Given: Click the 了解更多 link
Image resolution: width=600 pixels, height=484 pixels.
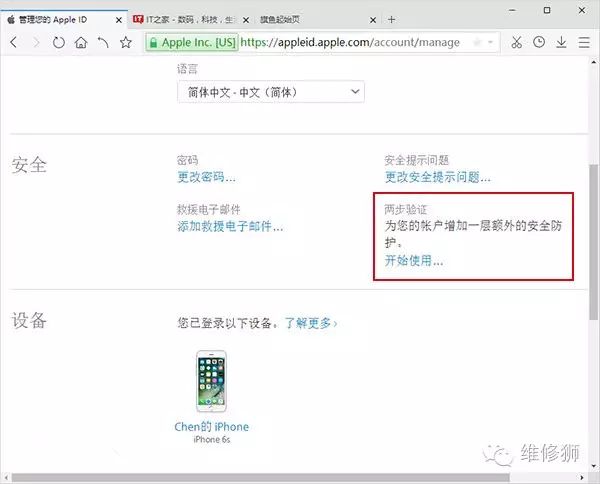Looking at the screenshot, I should click(311, 323).
